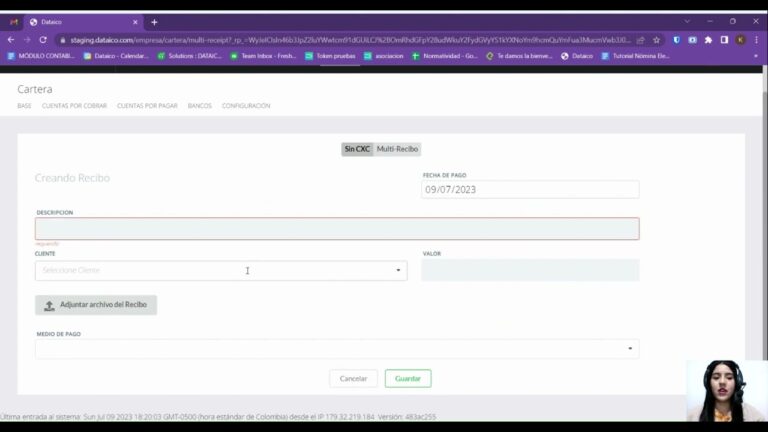Click the Fecha de Pago date field
Viewport: 768px width, 432px height.
coord(530,190)
